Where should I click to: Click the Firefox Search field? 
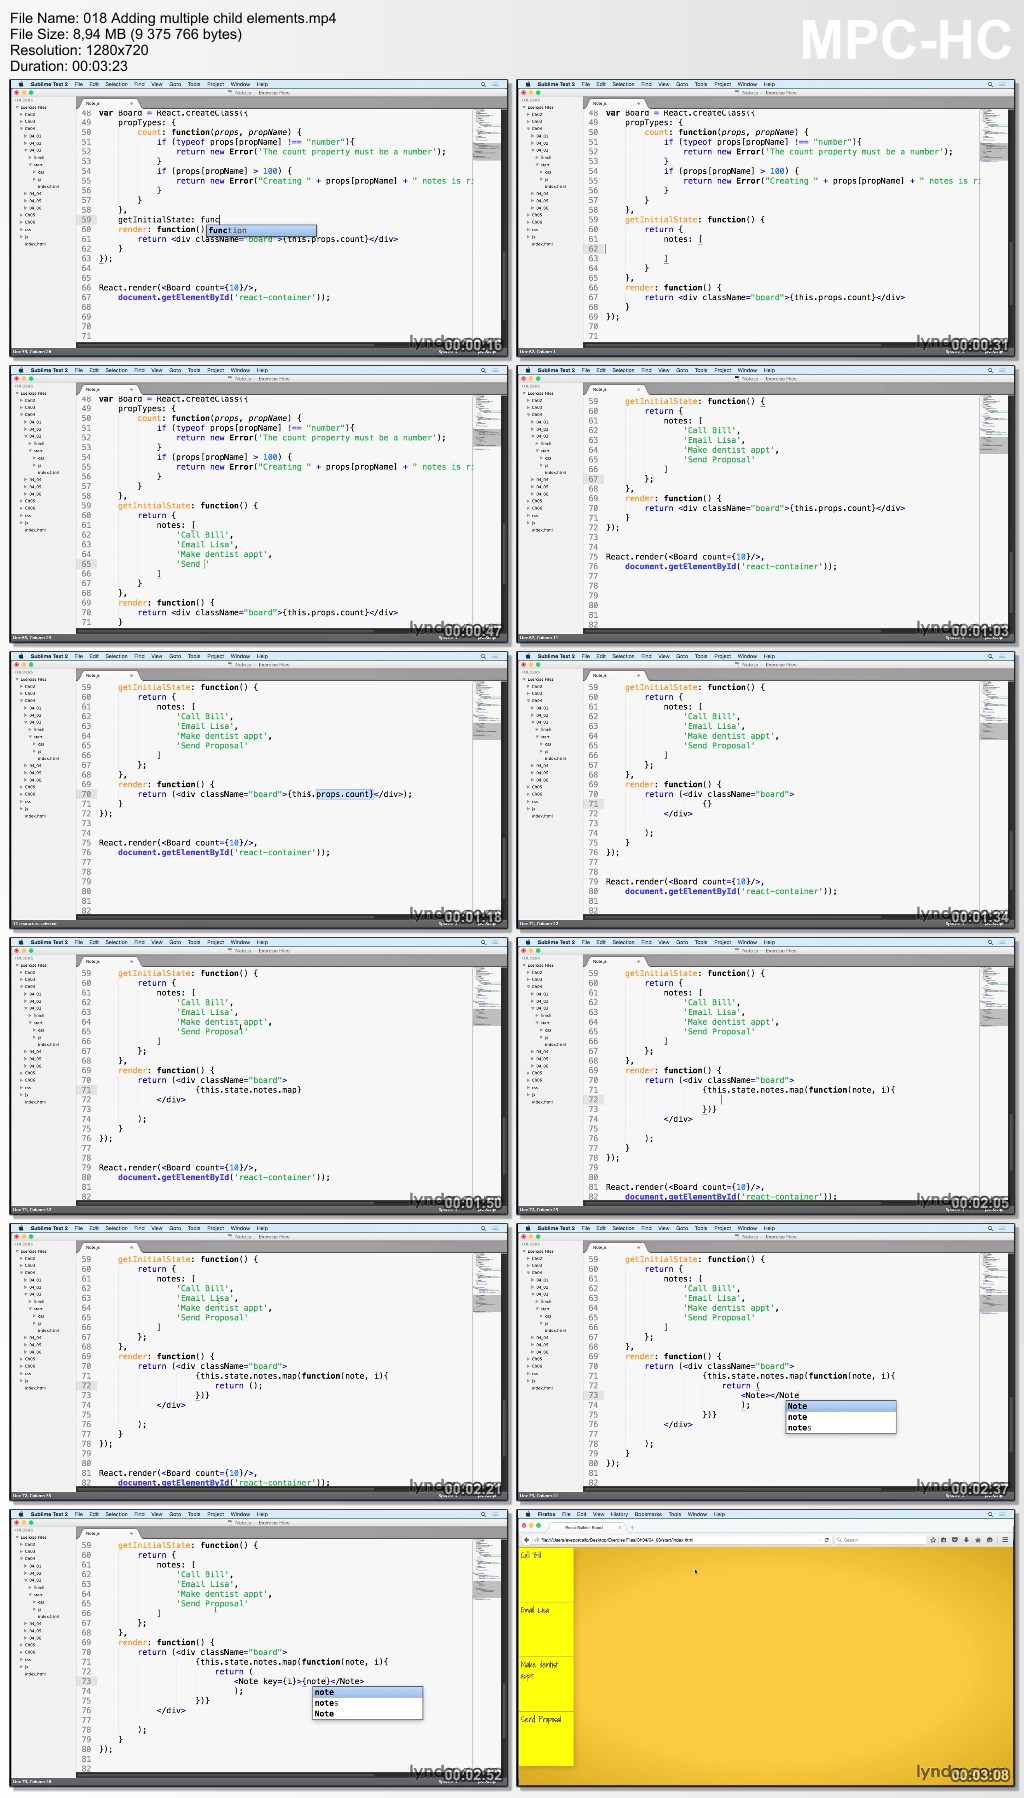tap(880, 1540)
